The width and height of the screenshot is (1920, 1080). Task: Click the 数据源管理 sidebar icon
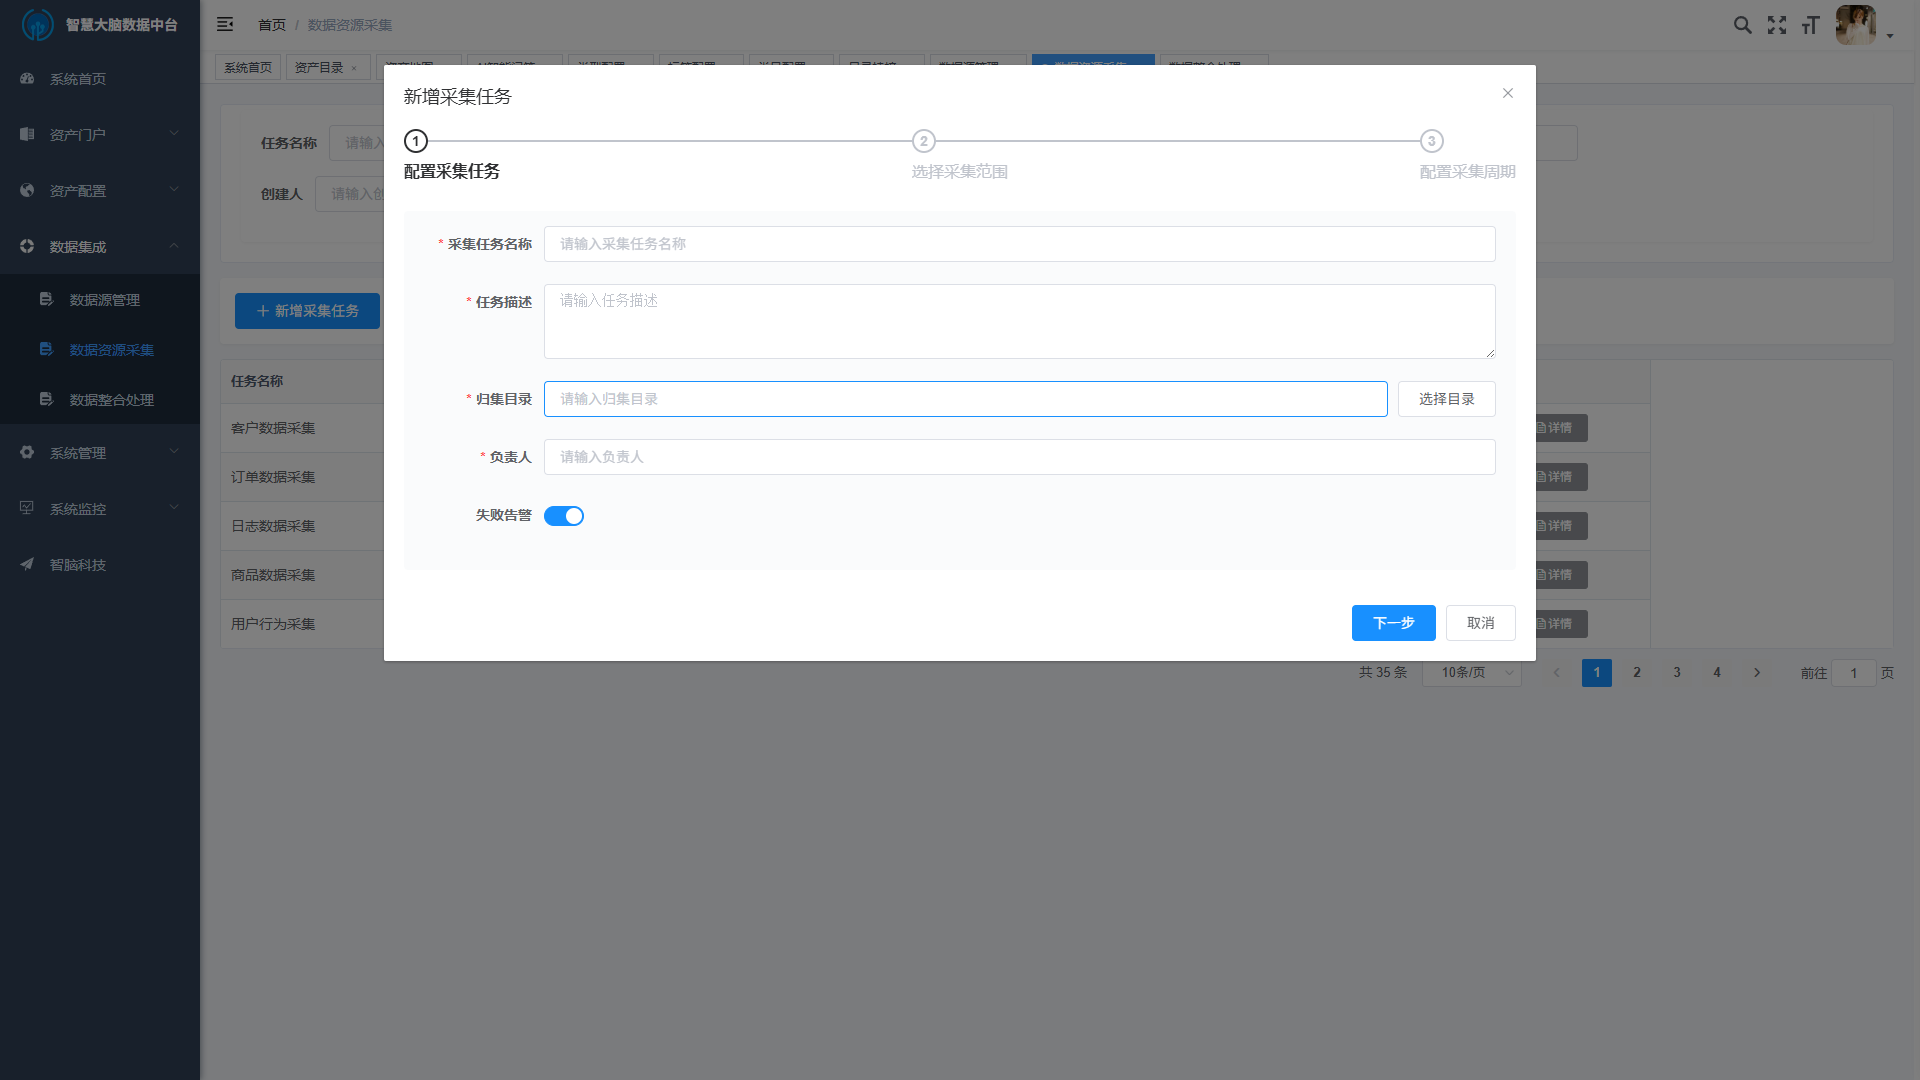tap(46, 300)
